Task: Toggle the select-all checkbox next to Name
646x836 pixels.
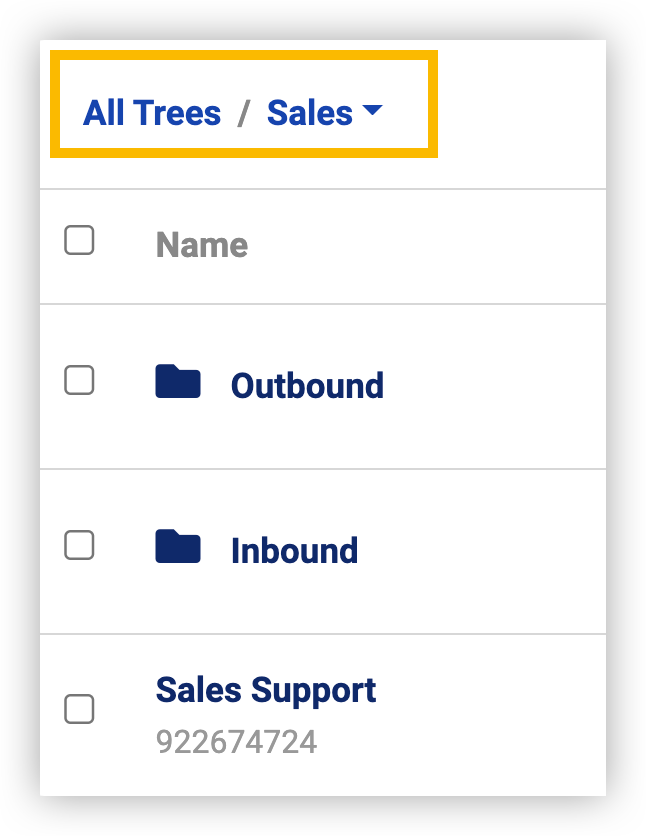Action: 79,240
